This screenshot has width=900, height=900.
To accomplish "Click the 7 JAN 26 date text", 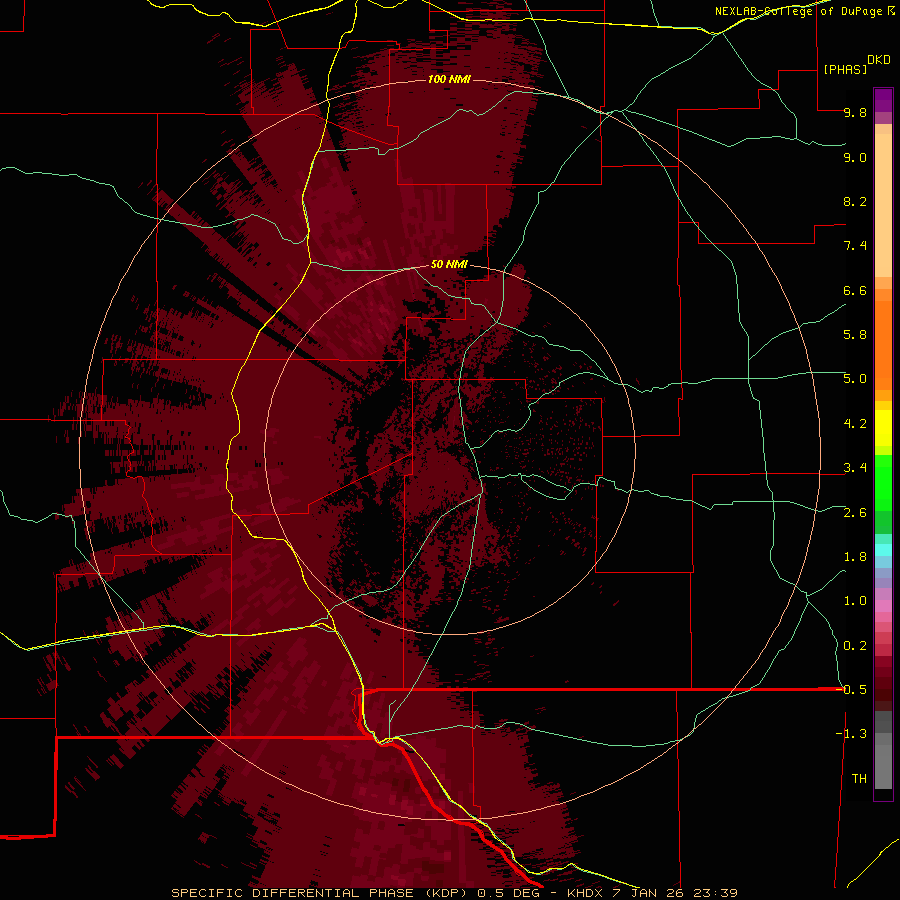I will click(651, 893).
